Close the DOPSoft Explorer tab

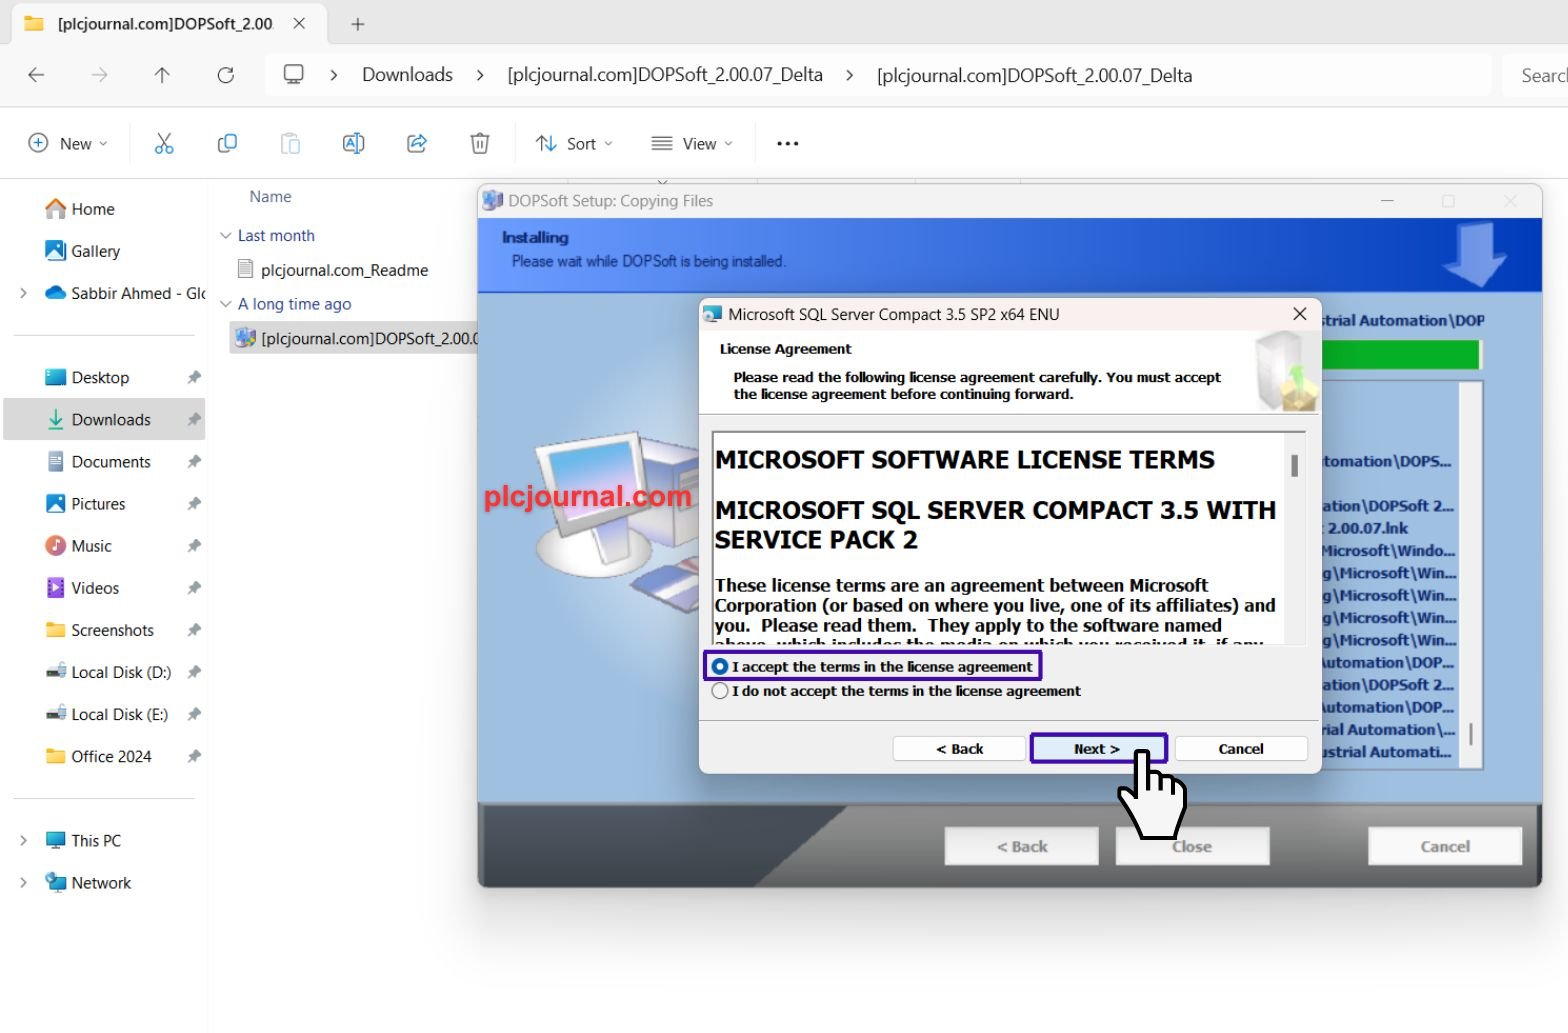[299, 24]
